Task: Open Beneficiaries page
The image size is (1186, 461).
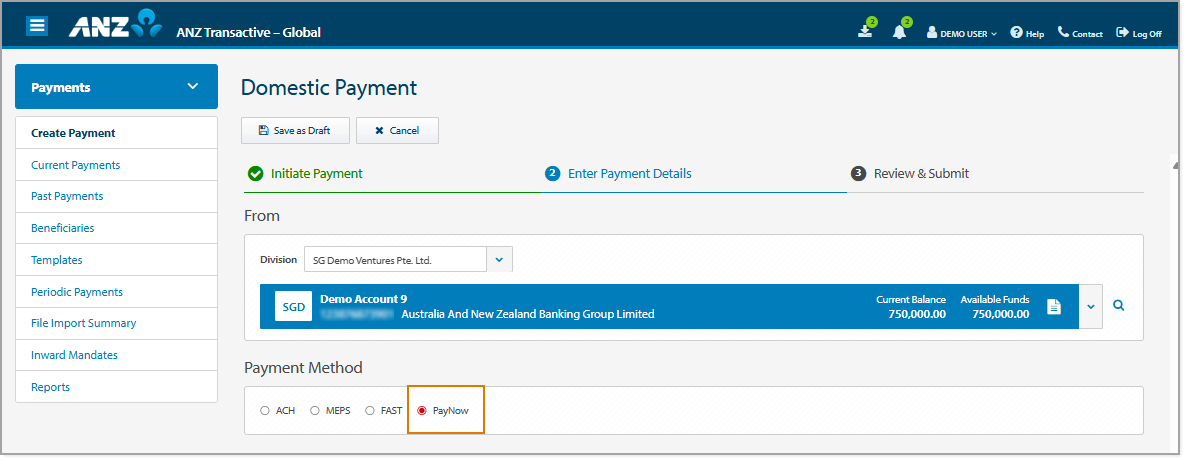Action: [x=116, y=228]
